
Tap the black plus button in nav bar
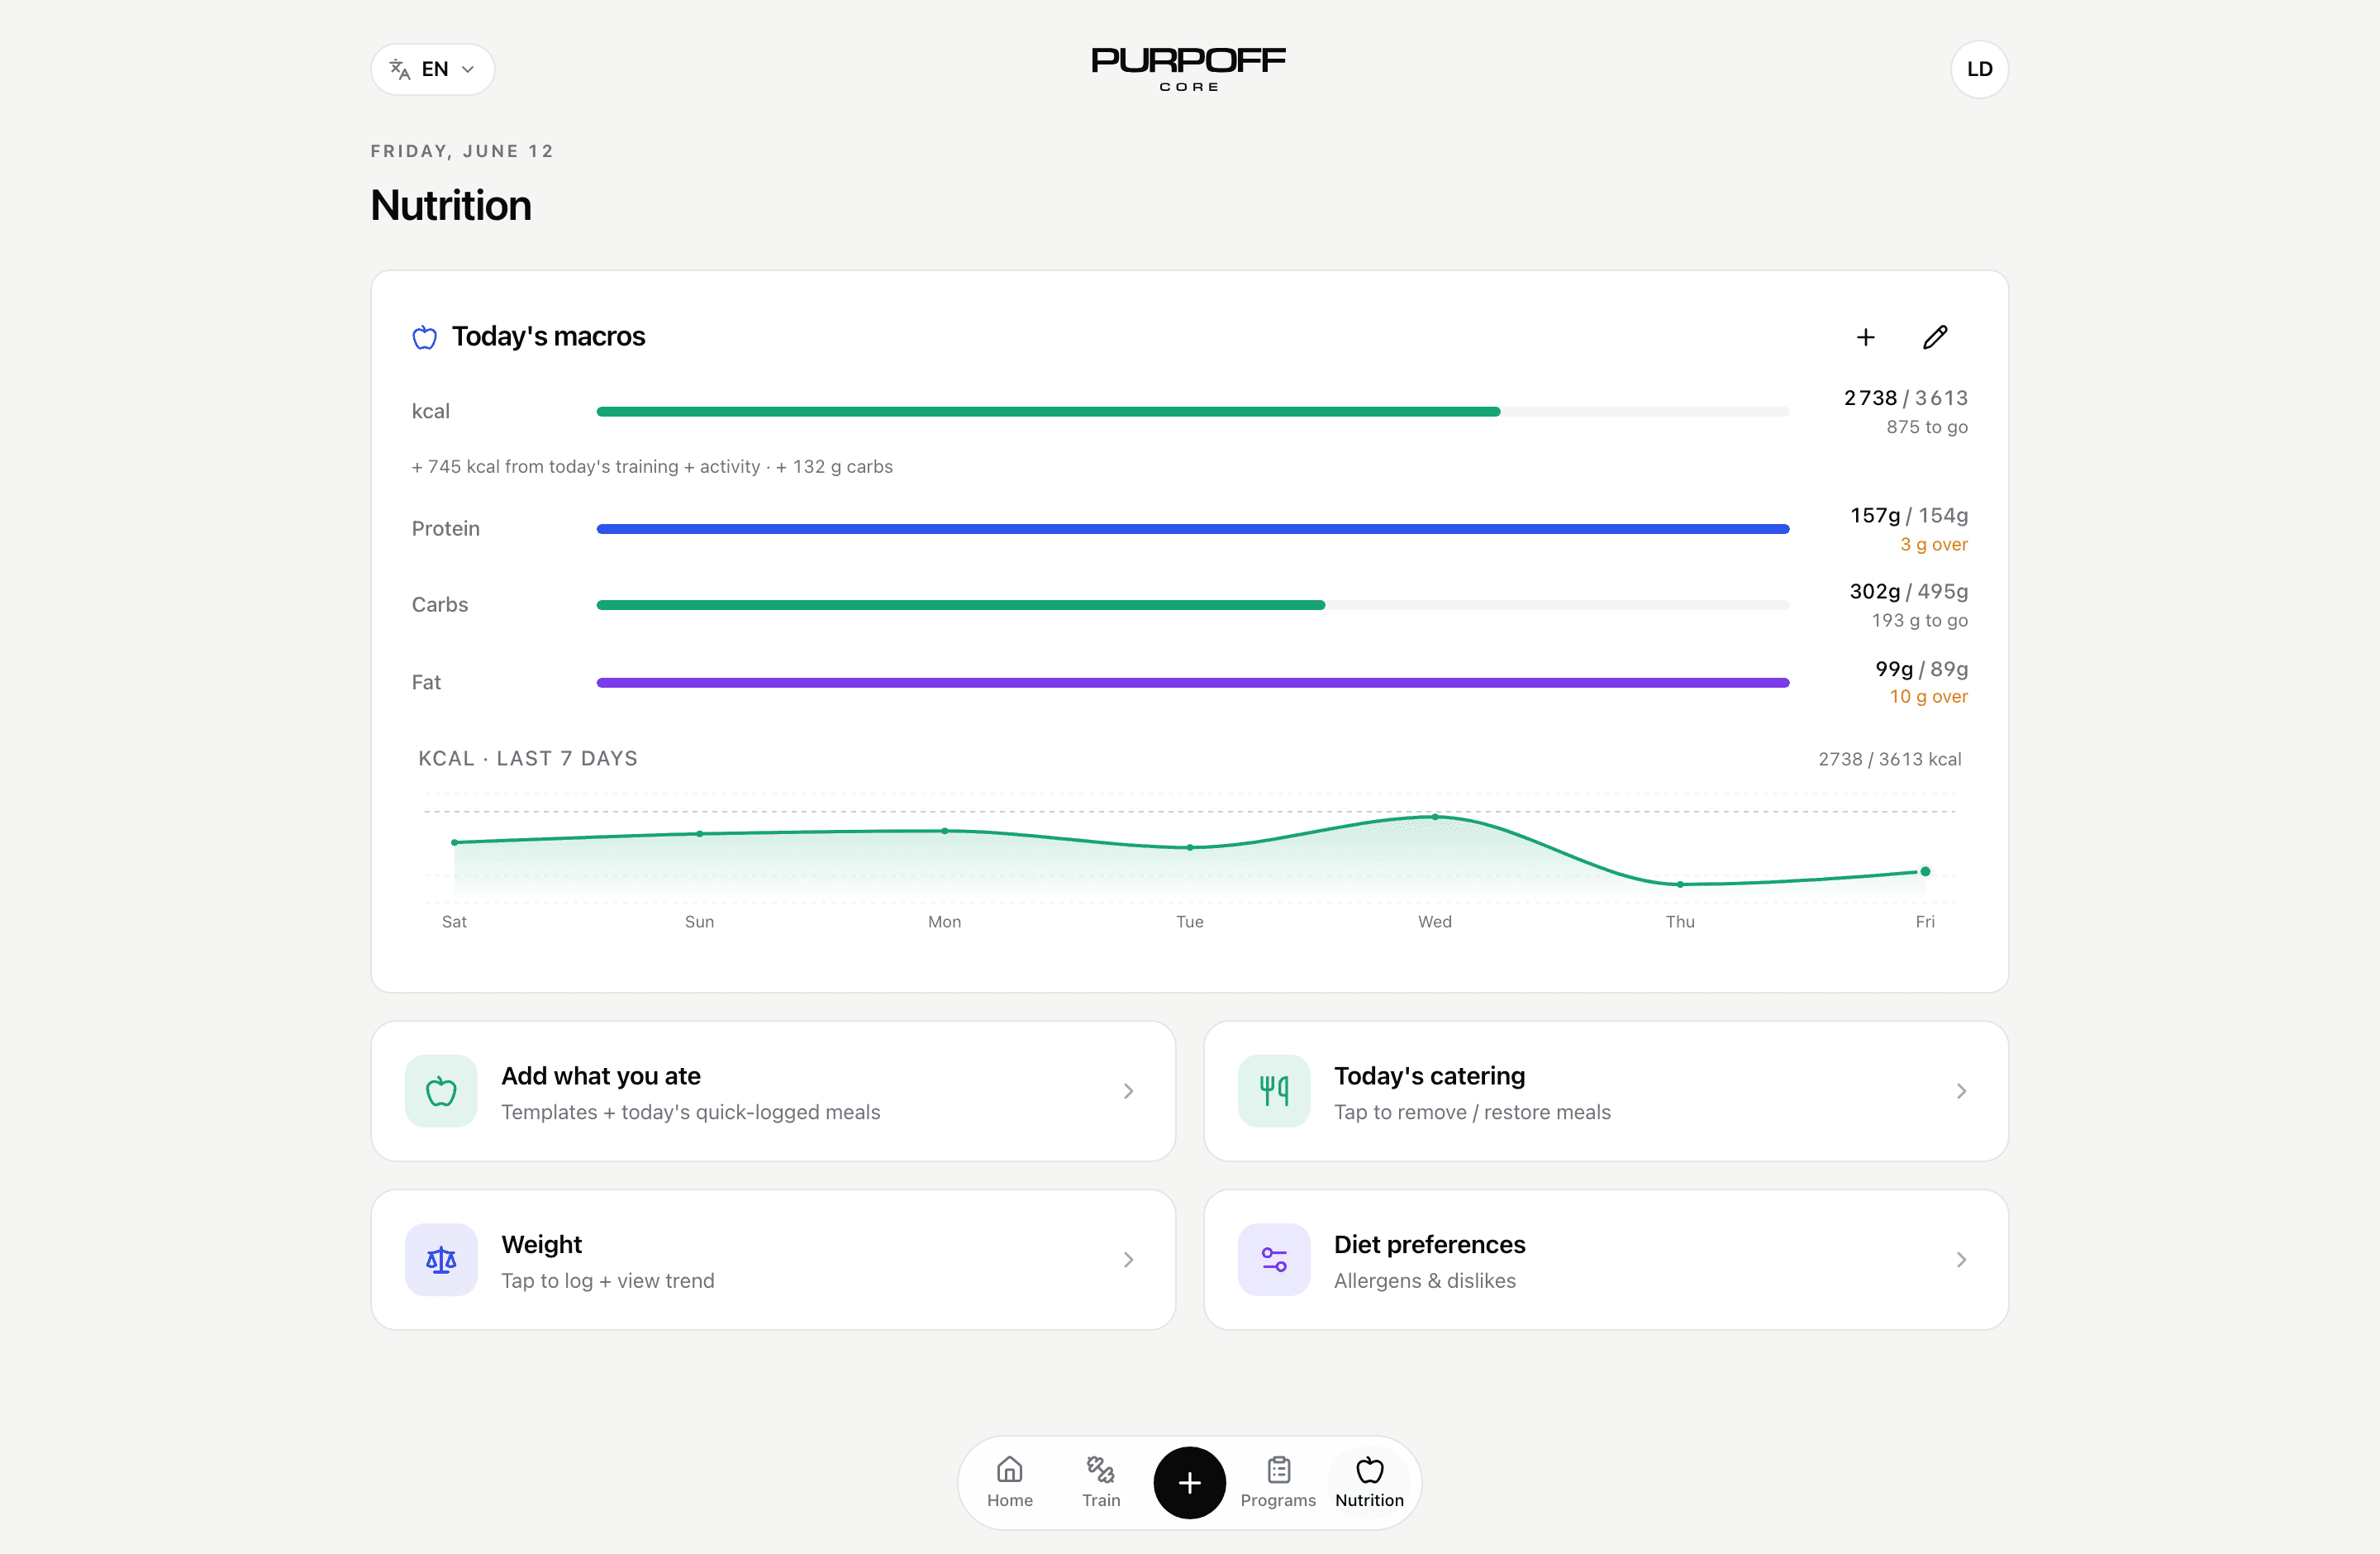tap(1189, 1483)
